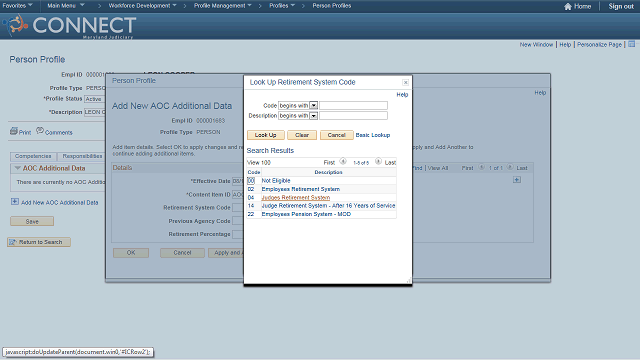
Task: Click the Look Up button
Action: coord(265,135)
